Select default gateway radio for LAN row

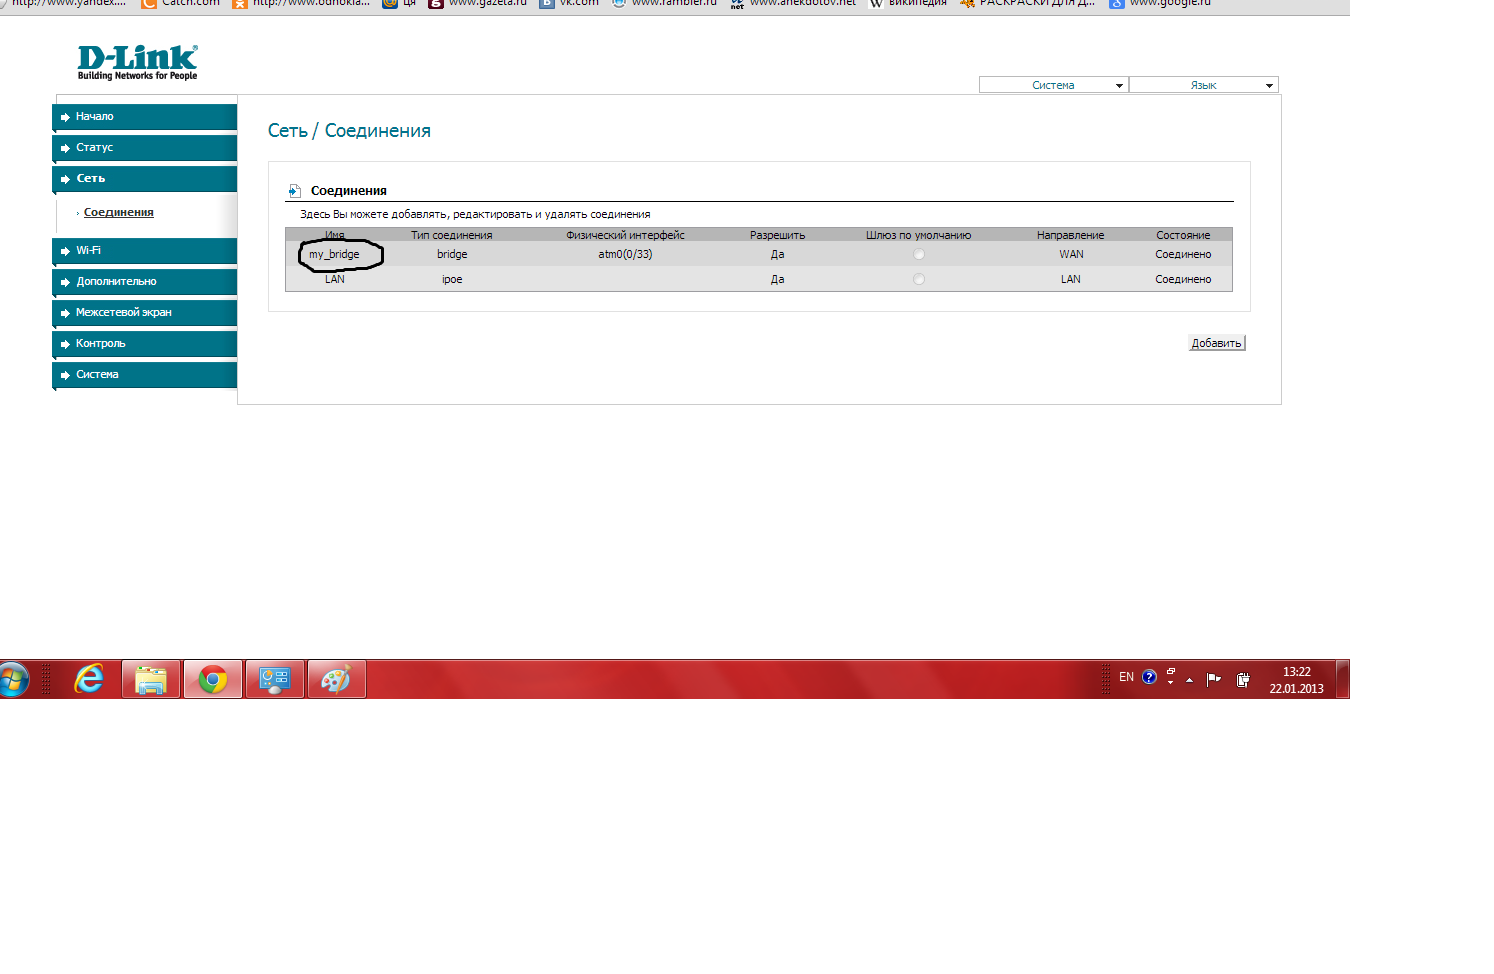pos(919,280)
